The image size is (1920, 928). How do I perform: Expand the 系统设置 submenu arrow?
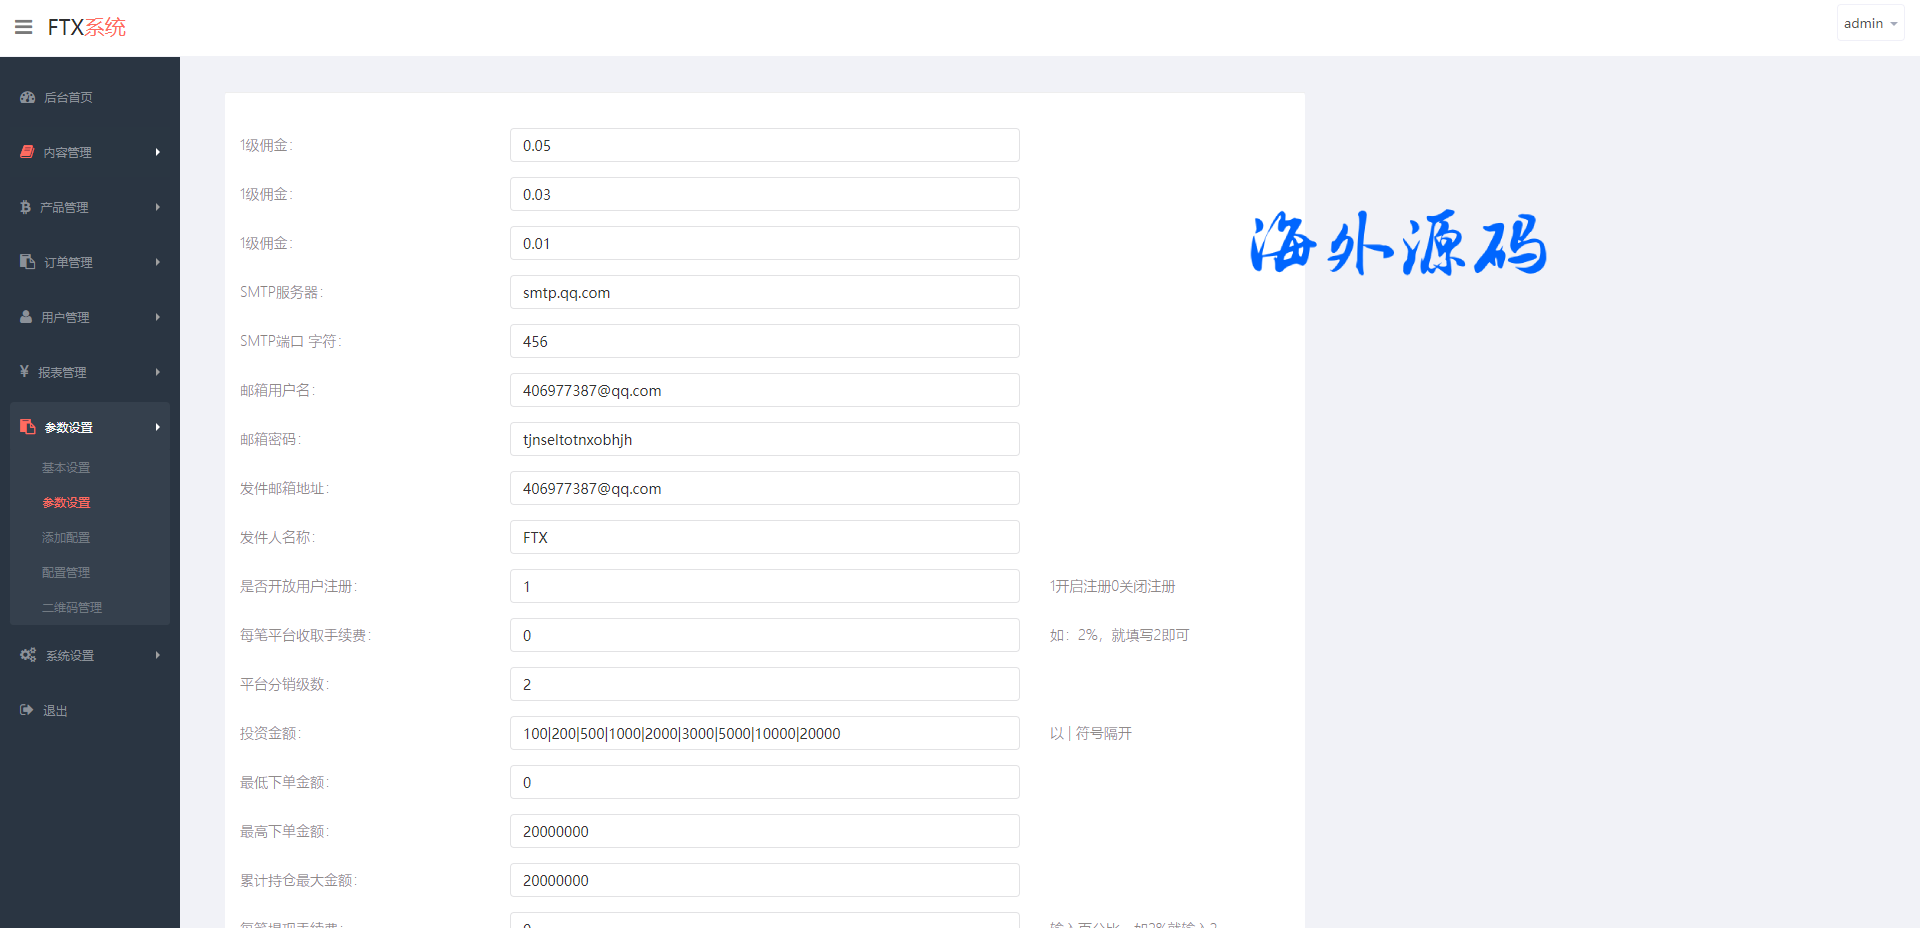coord(157,655)
